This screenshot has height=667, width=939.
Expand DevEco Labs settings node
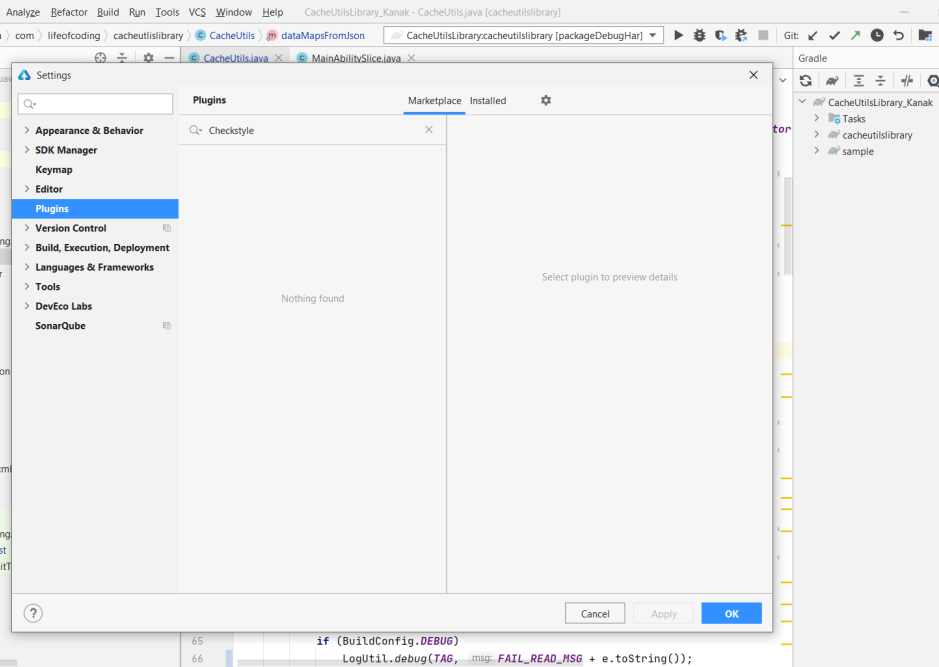pos(27,306)
